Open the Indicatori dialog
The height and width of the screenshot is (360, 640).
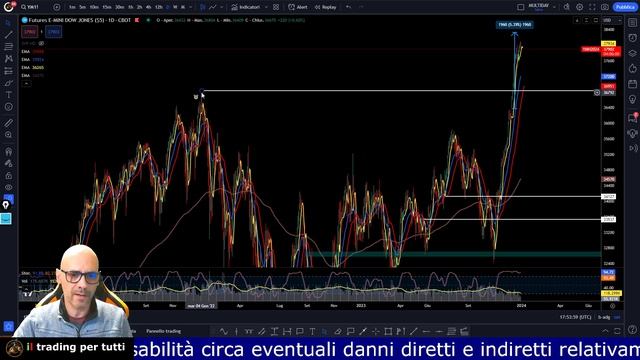click(x=245, y=7)
